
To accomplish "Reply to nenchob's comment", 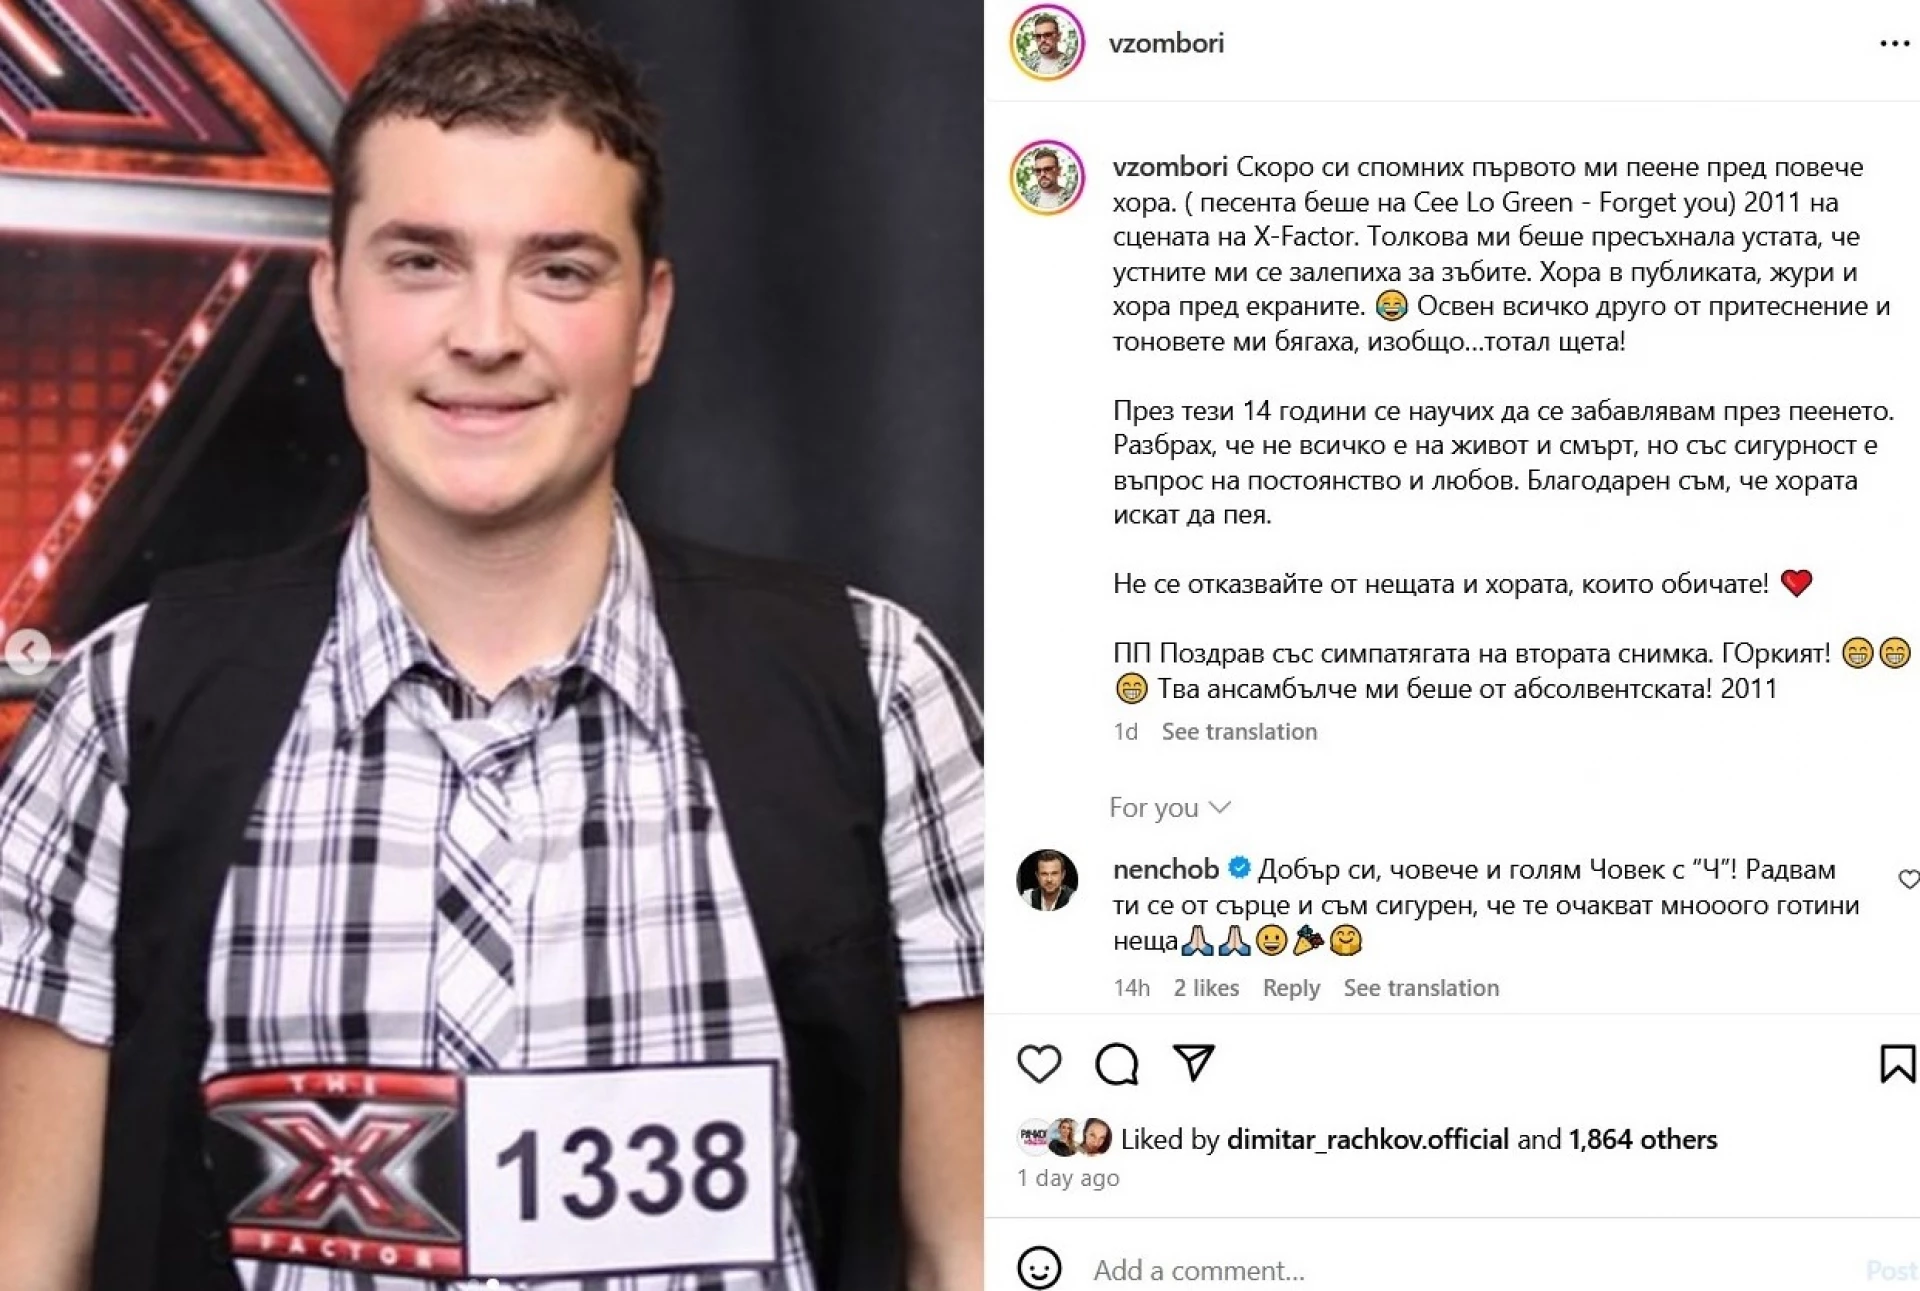I will coord(1291,988).
